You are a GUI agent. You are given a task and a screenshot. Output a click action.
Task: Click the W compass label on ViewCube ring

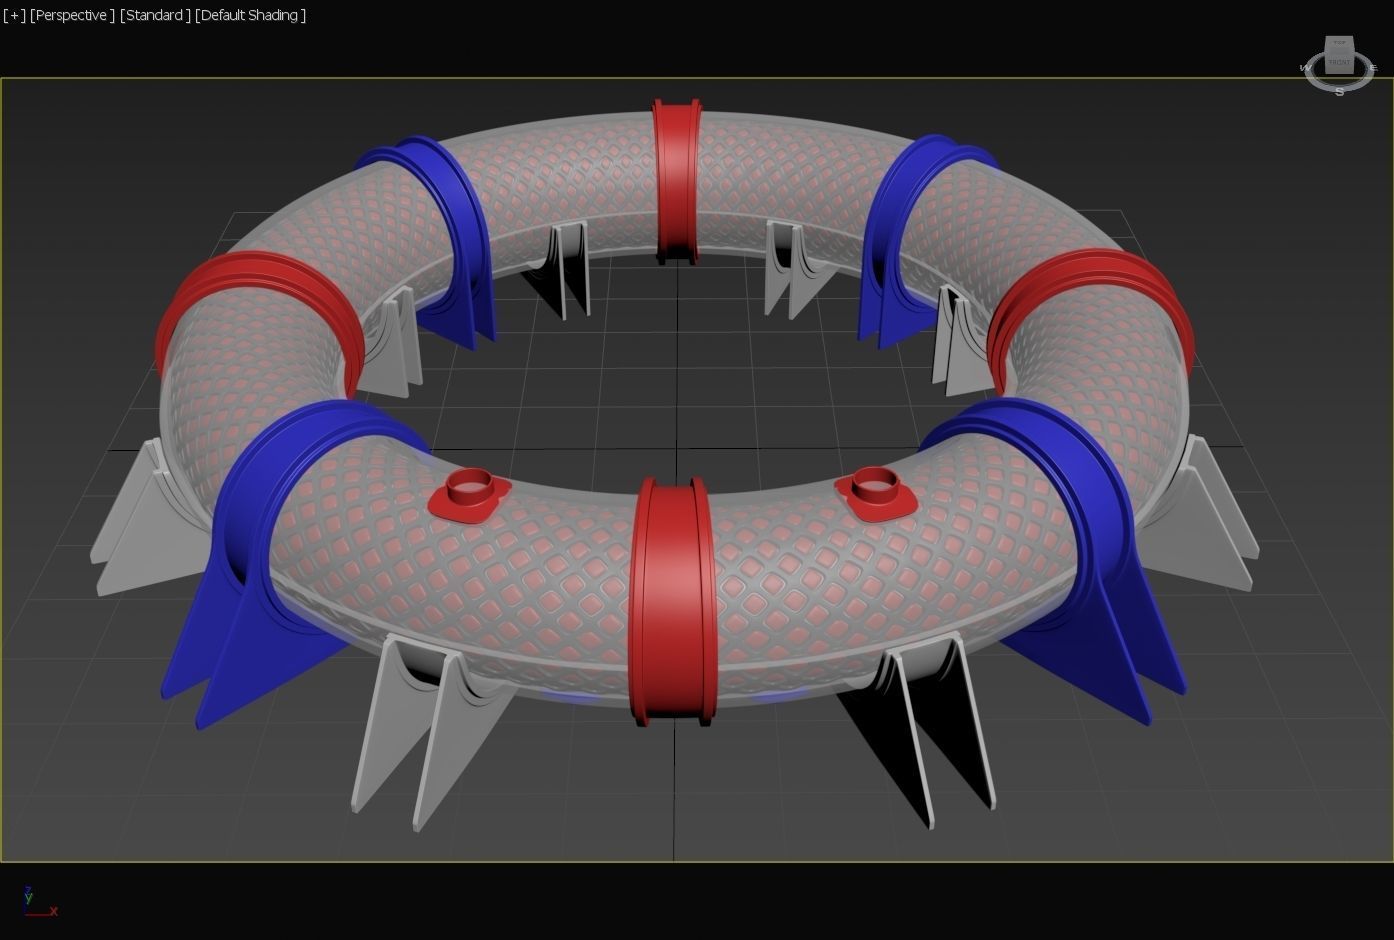point(1306,68)
